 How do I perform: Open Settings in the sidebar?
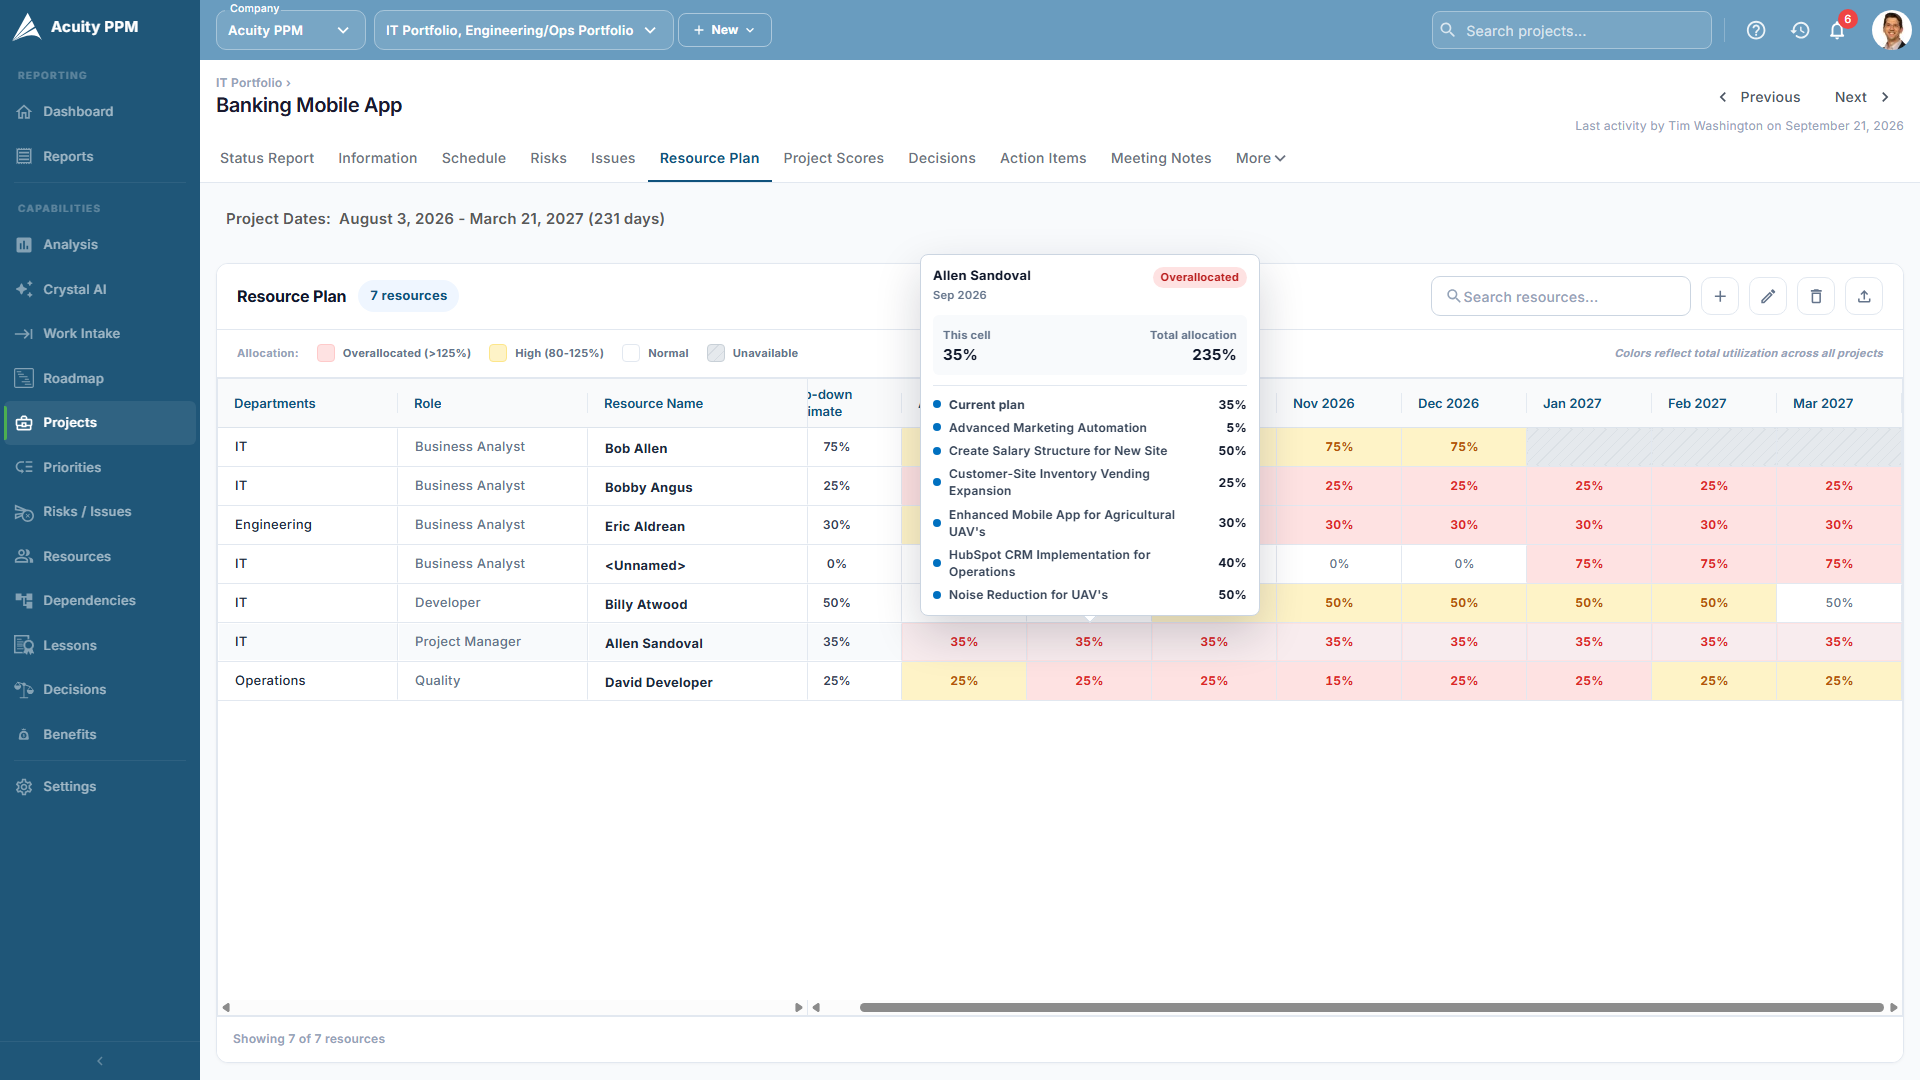[100, 787]
